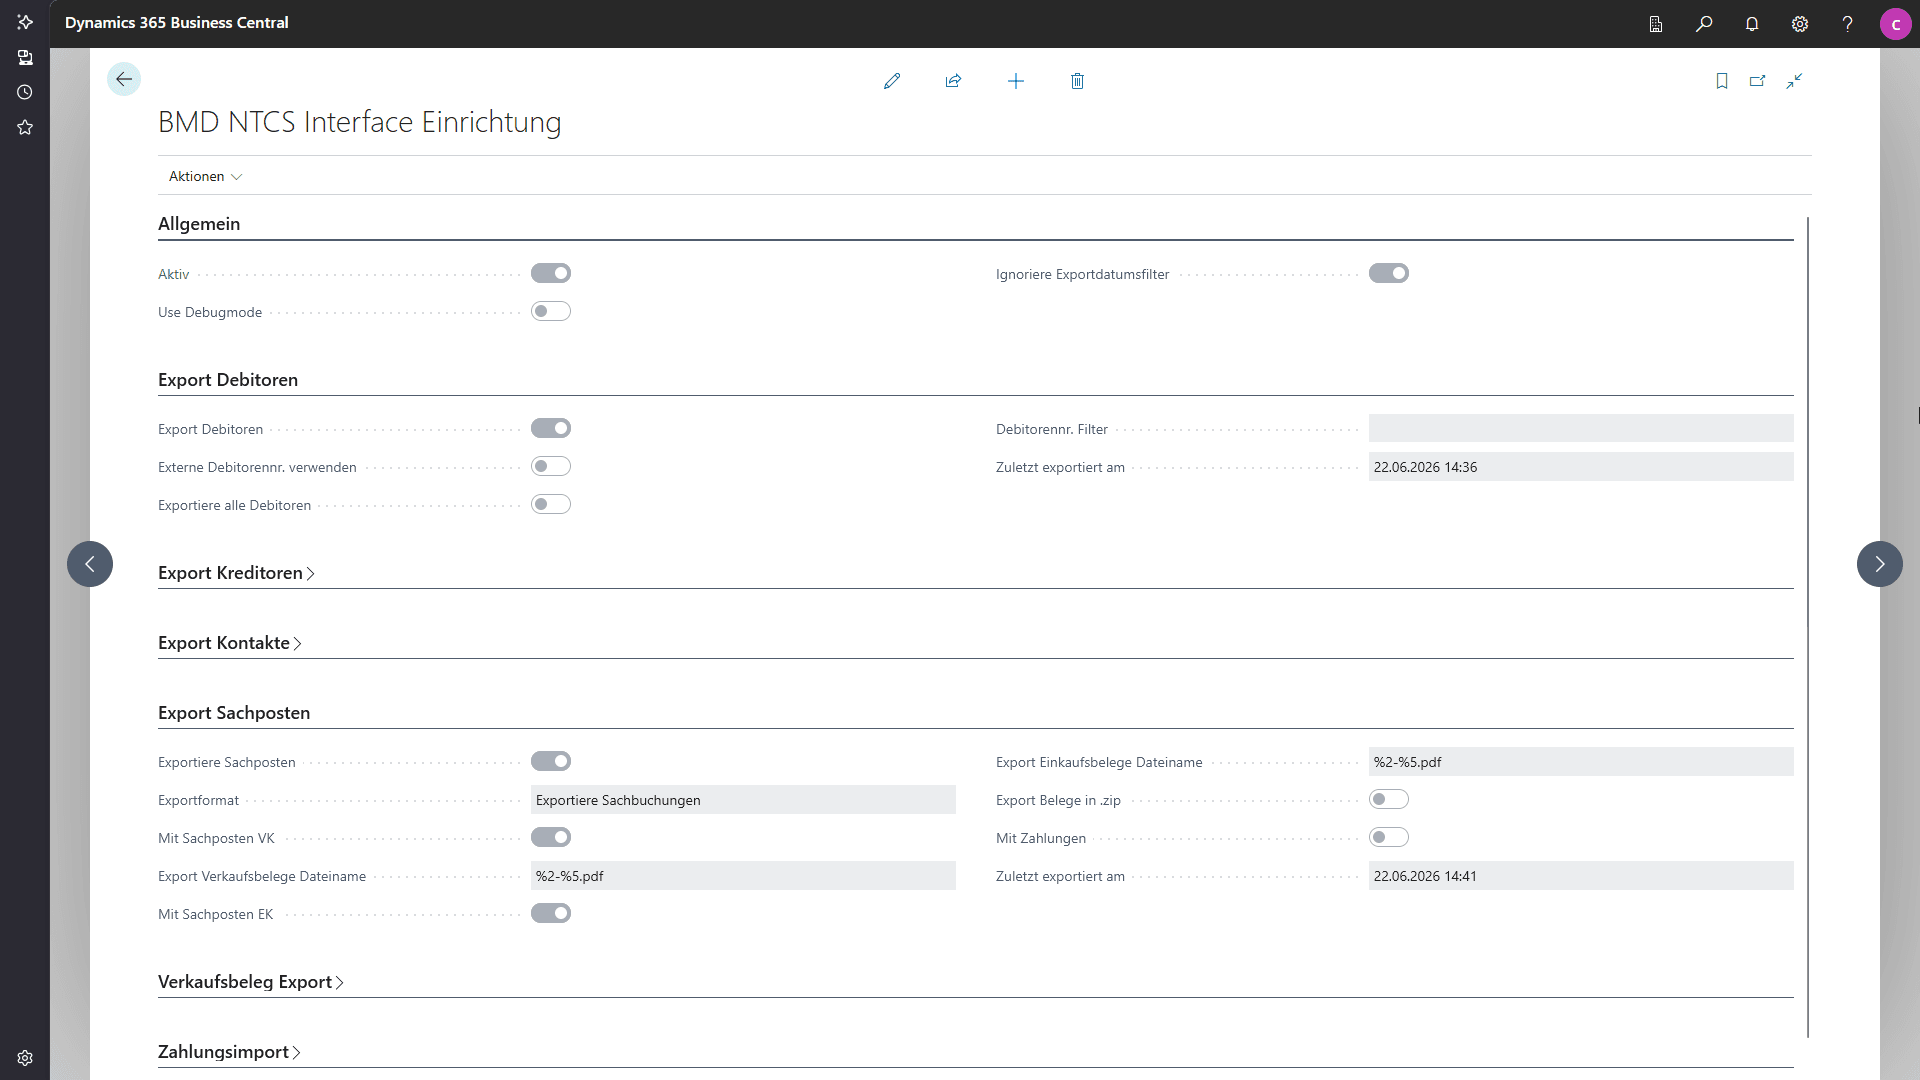
Task: Expand the Verkaufsbeleg Export section
Action: [x=251, y=982]
